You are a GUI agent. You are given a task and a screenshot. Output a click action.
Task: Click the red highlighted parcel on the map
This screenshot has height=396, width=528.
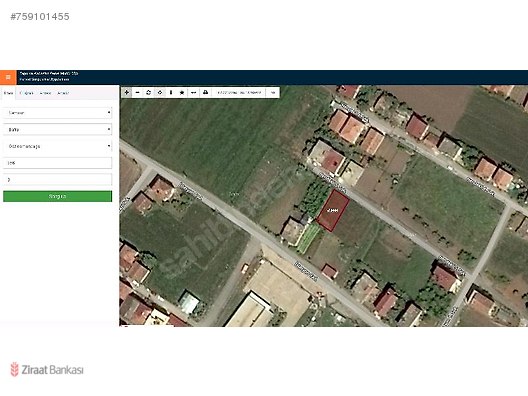[x=333, y=211]
